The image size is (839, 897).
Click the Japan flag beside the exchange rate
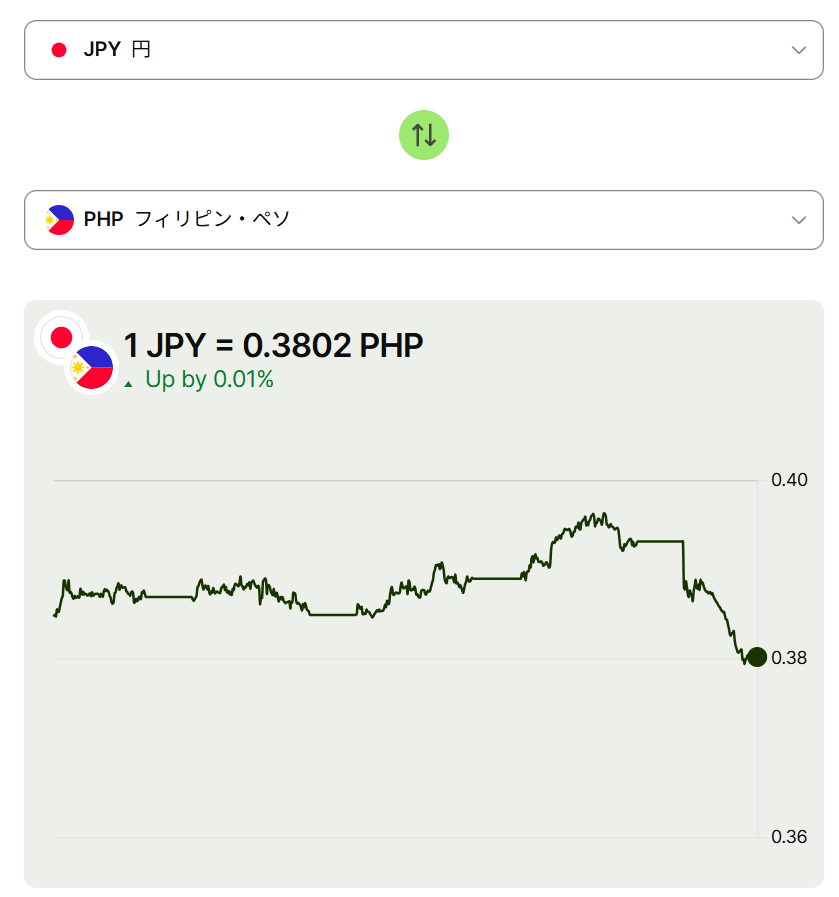(61, 337)
